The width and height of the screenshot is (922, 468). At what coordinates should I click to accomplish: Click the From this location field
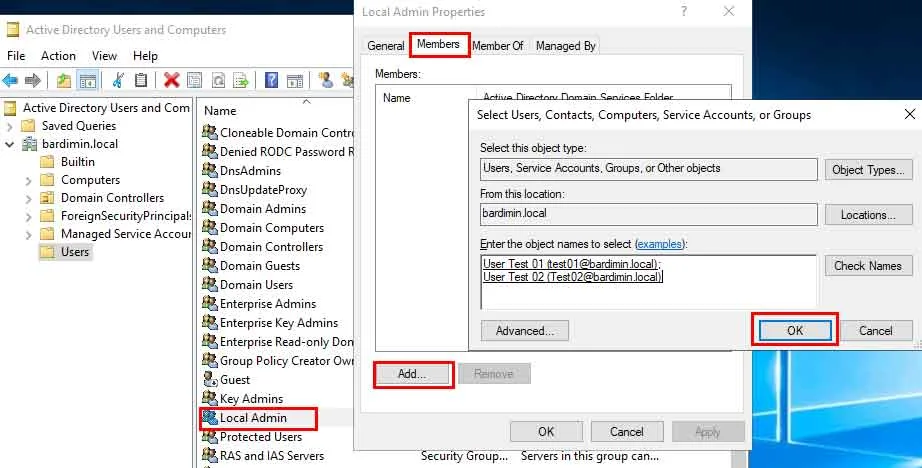point(649,215)
